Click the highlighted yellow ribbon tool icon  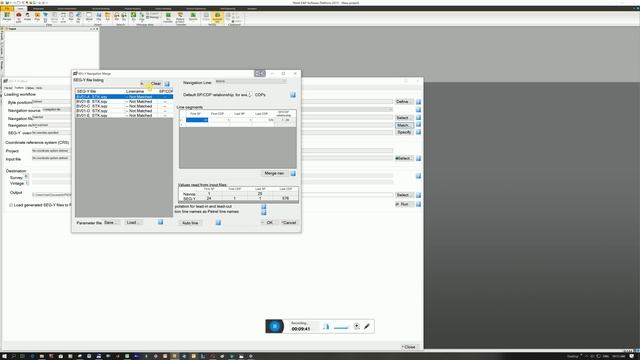coord(218,17)
